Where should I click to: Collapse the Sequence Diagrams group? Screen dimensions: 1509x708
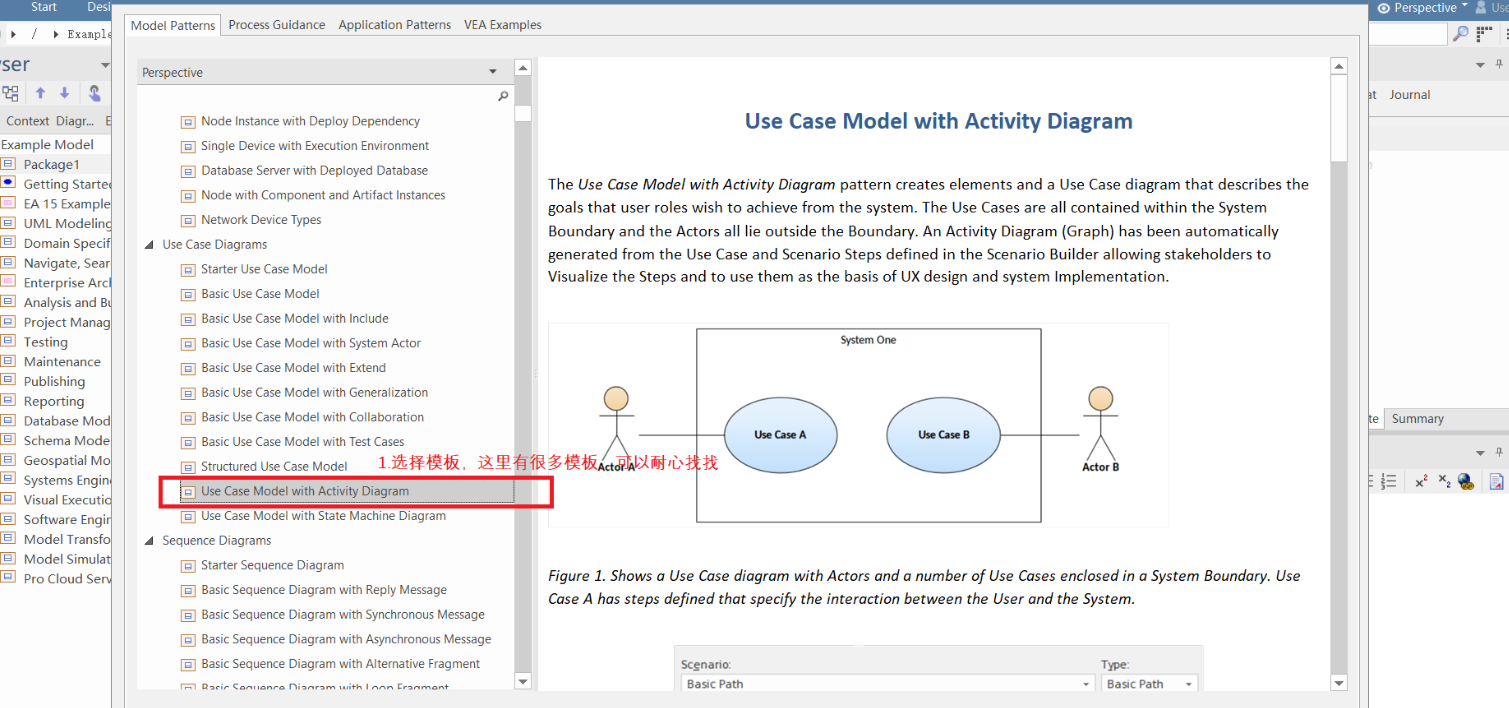point(149,541)
